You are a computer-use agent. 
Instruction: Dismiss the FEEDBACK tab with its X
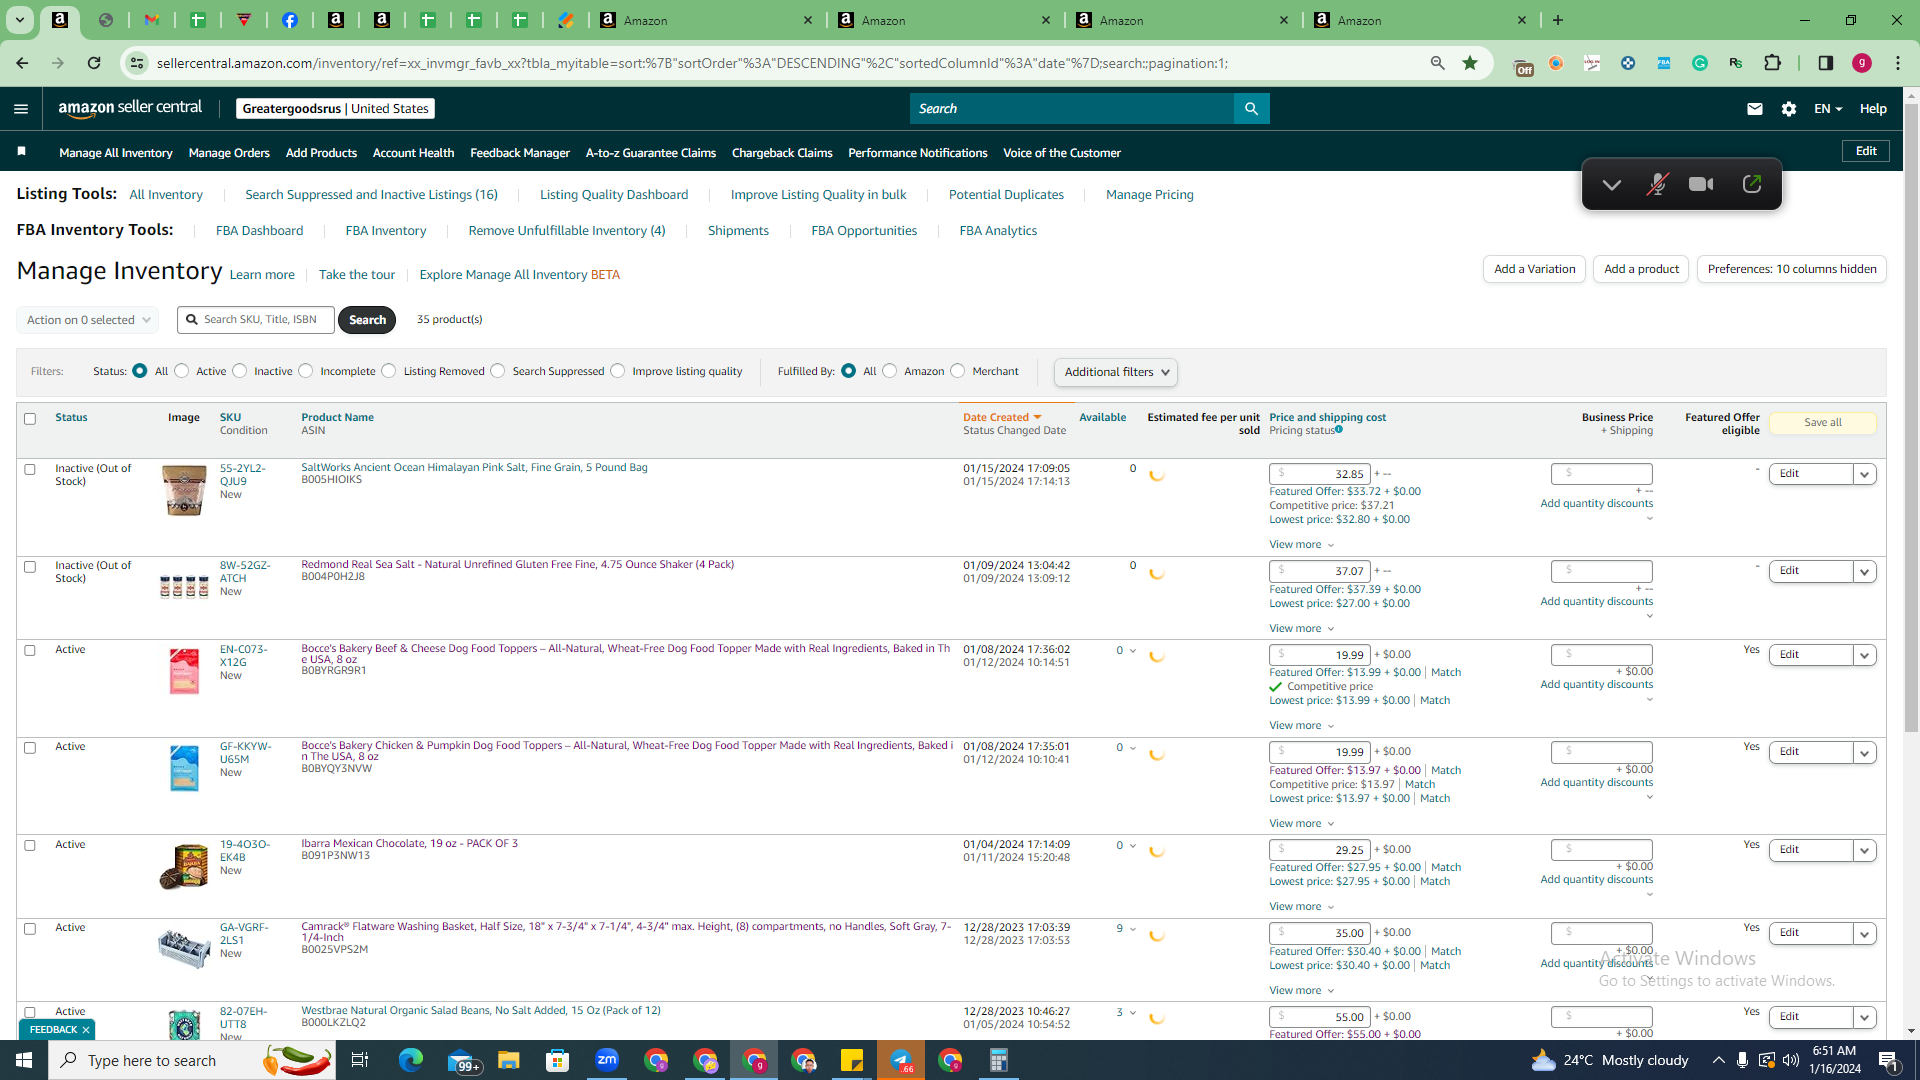click(x=86, y=1030)
